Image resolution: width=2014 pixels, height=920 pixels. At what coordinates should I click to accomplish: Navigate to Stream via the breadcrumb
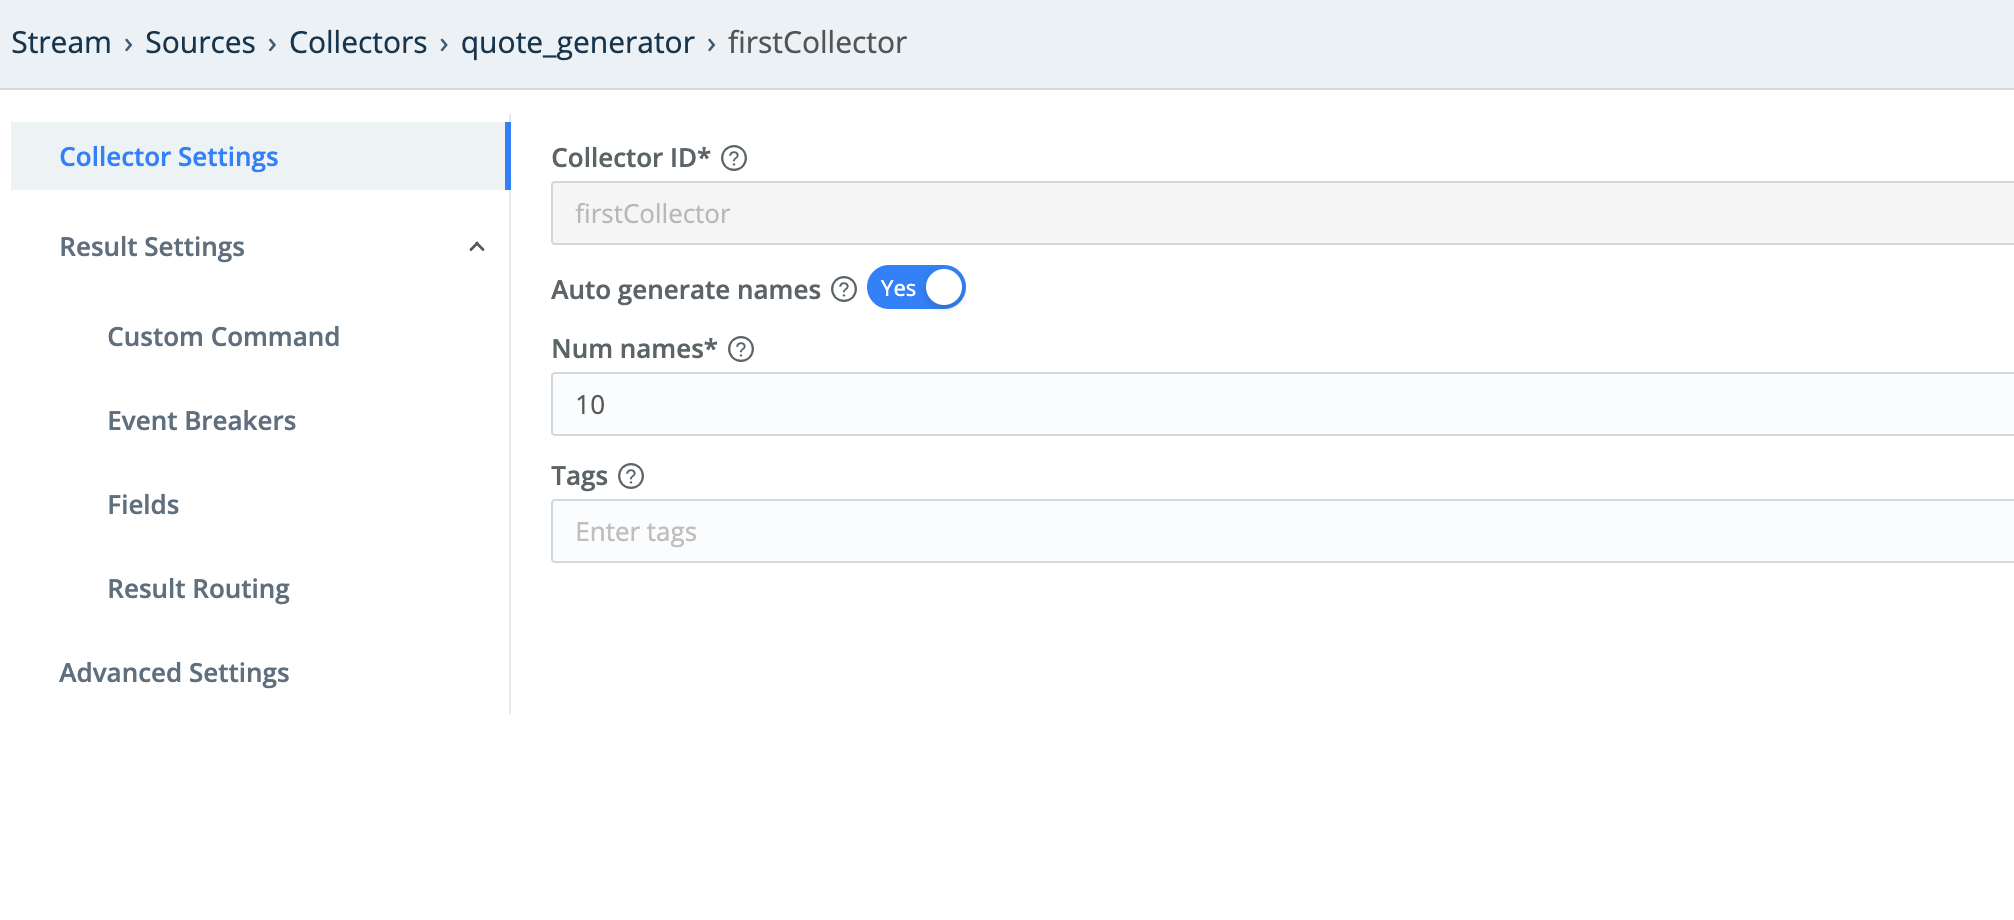61,42
